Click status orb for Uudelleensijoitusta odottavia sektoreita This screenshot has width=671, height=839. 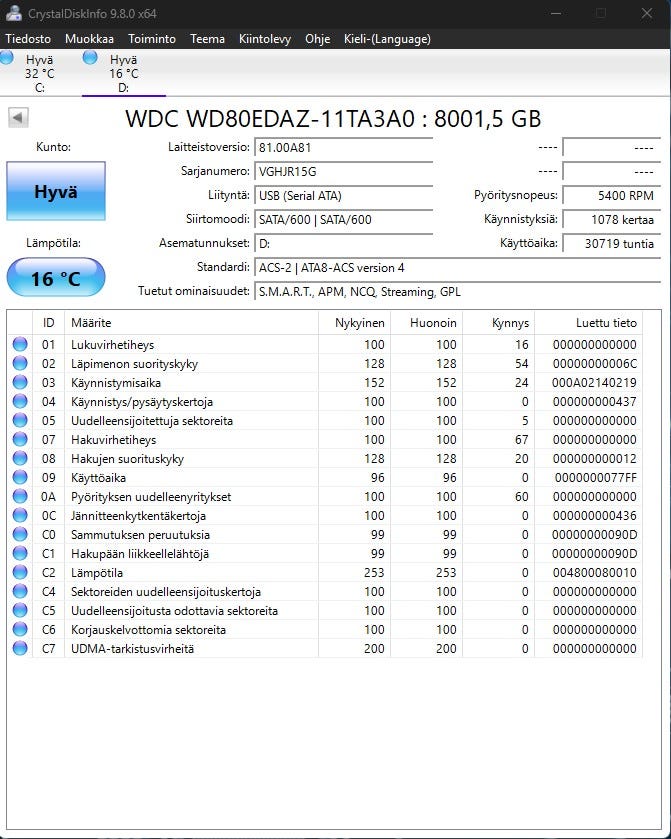[x=20, y=610]
